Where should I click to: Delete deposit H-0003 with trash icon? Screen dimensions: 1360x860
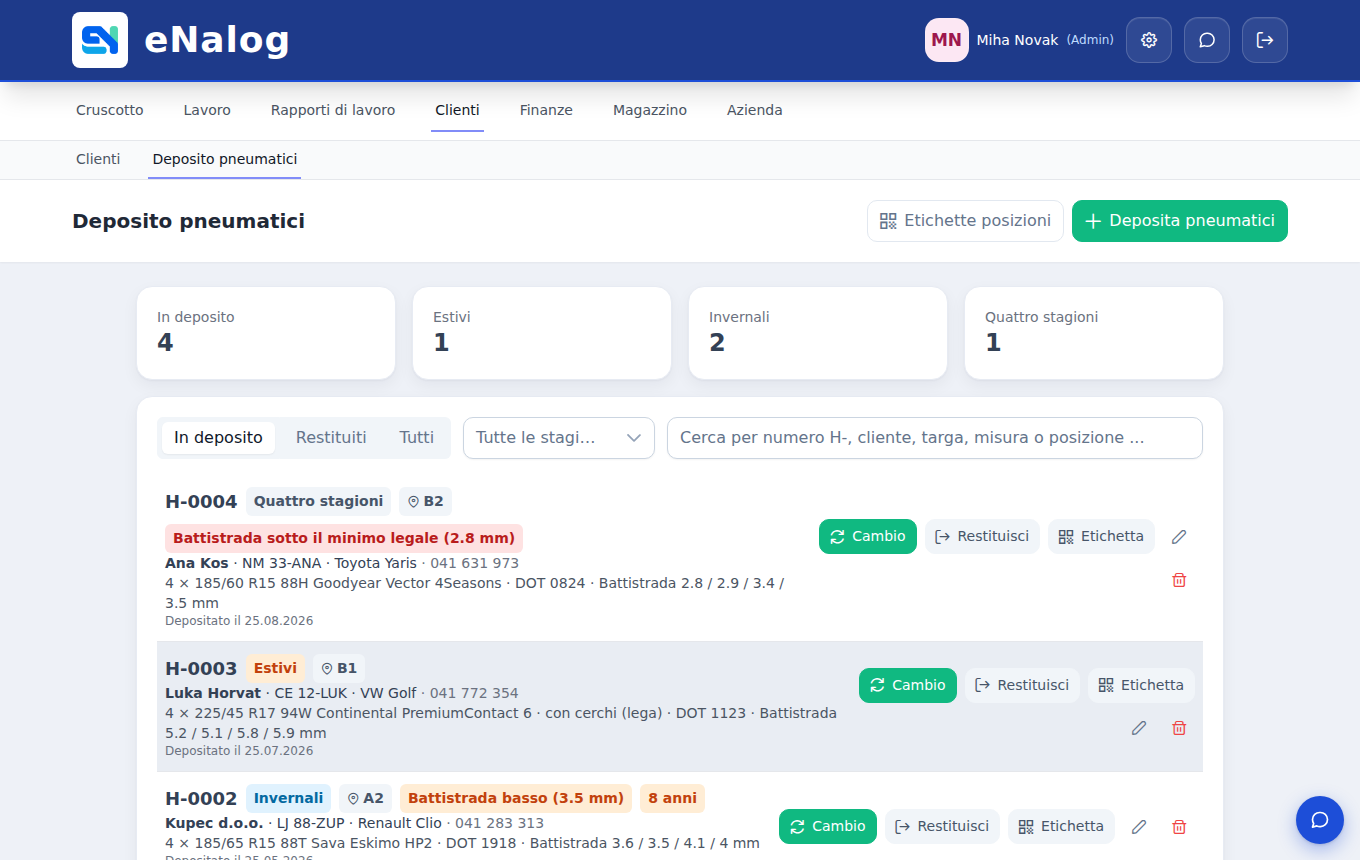[1179, 728]
